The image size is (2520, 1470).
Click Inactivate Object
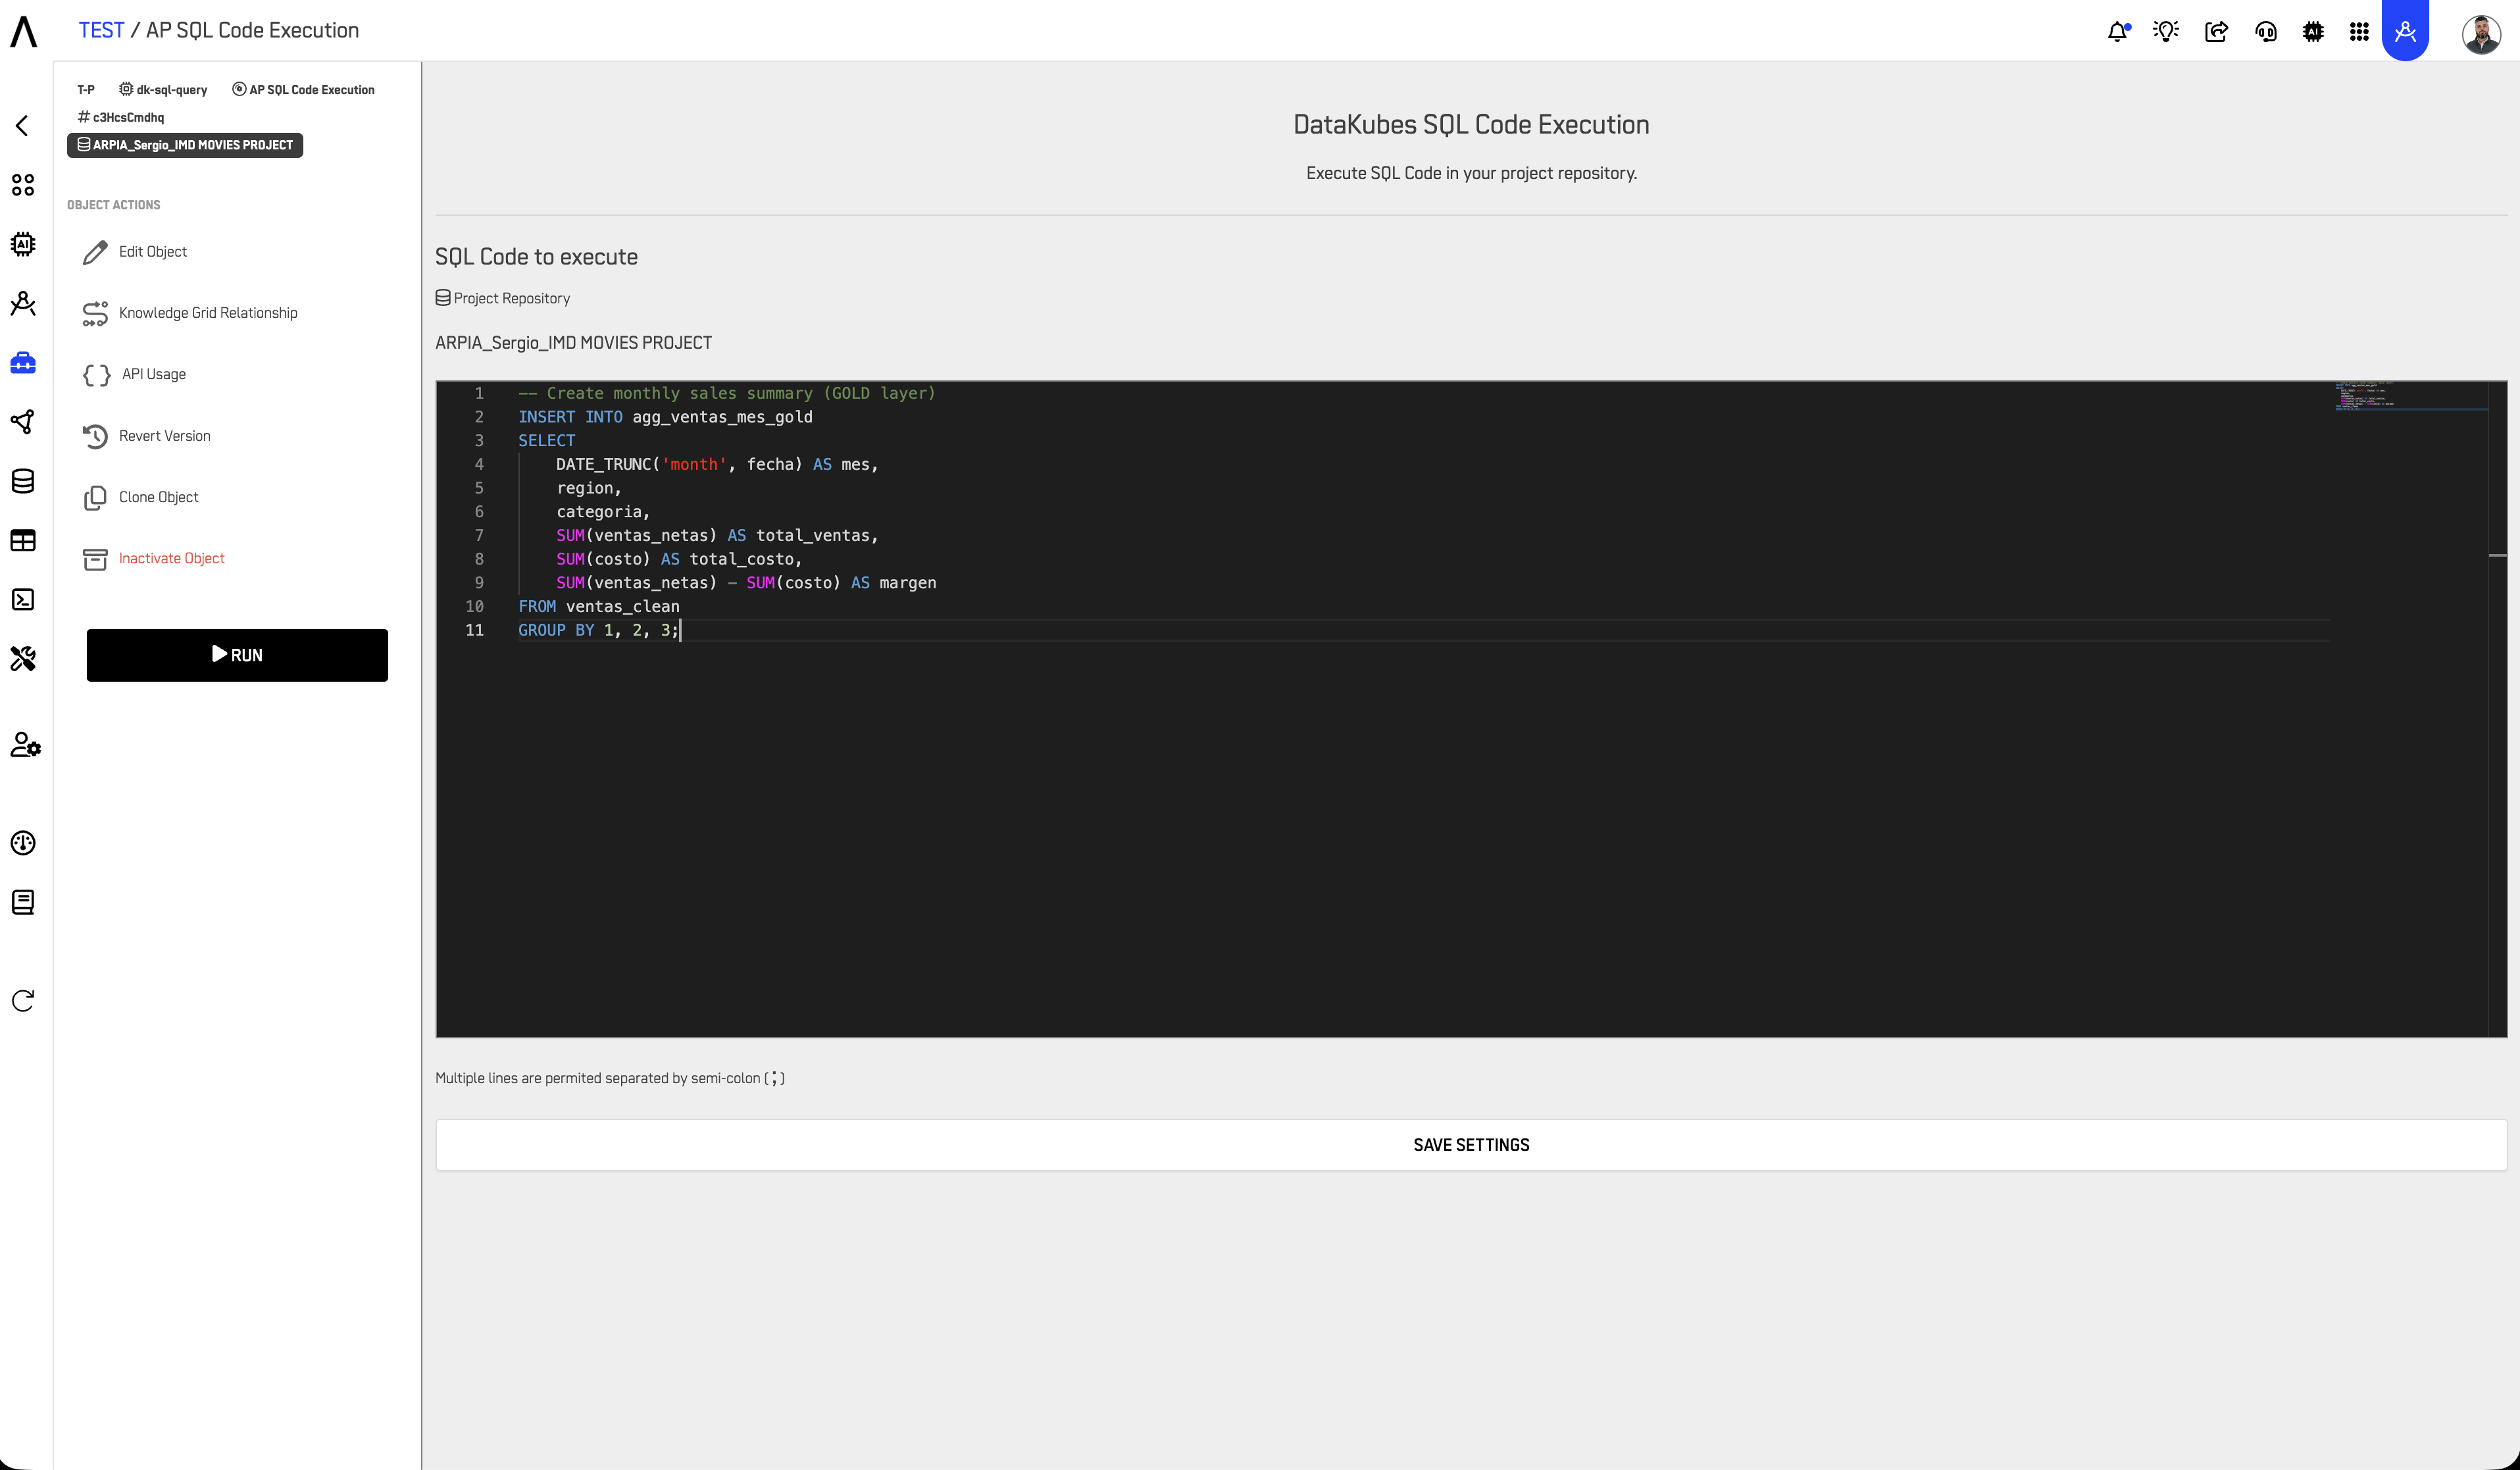tap(171, 558)
